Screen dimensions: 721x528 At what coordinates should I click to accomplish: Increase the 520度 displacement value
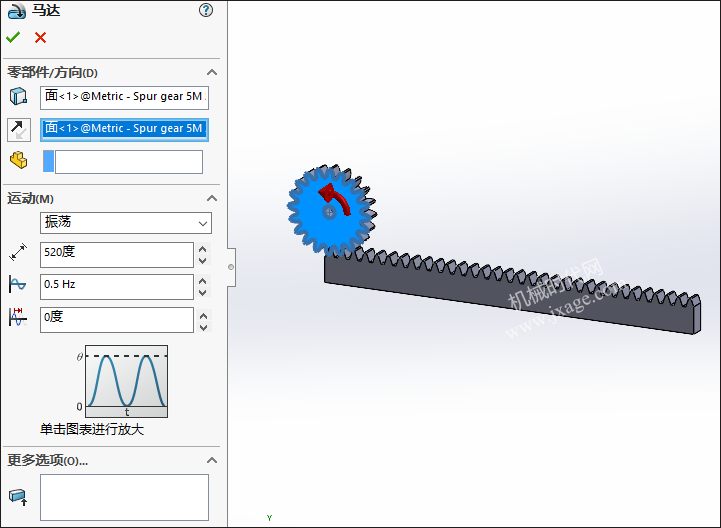203,249
